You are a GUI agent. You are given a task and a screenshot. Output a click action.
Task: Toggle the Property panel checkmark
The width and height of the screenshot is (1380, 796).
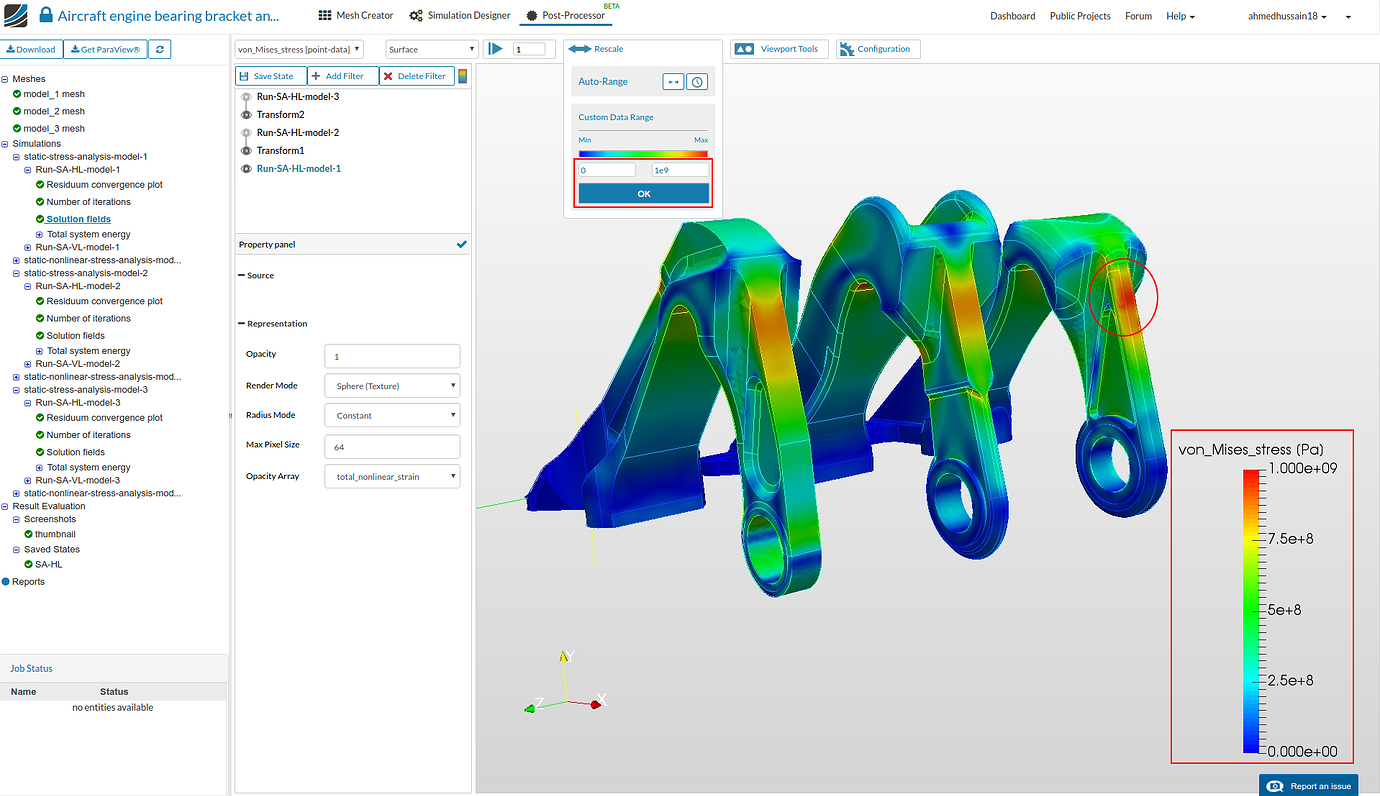[460, 243]
